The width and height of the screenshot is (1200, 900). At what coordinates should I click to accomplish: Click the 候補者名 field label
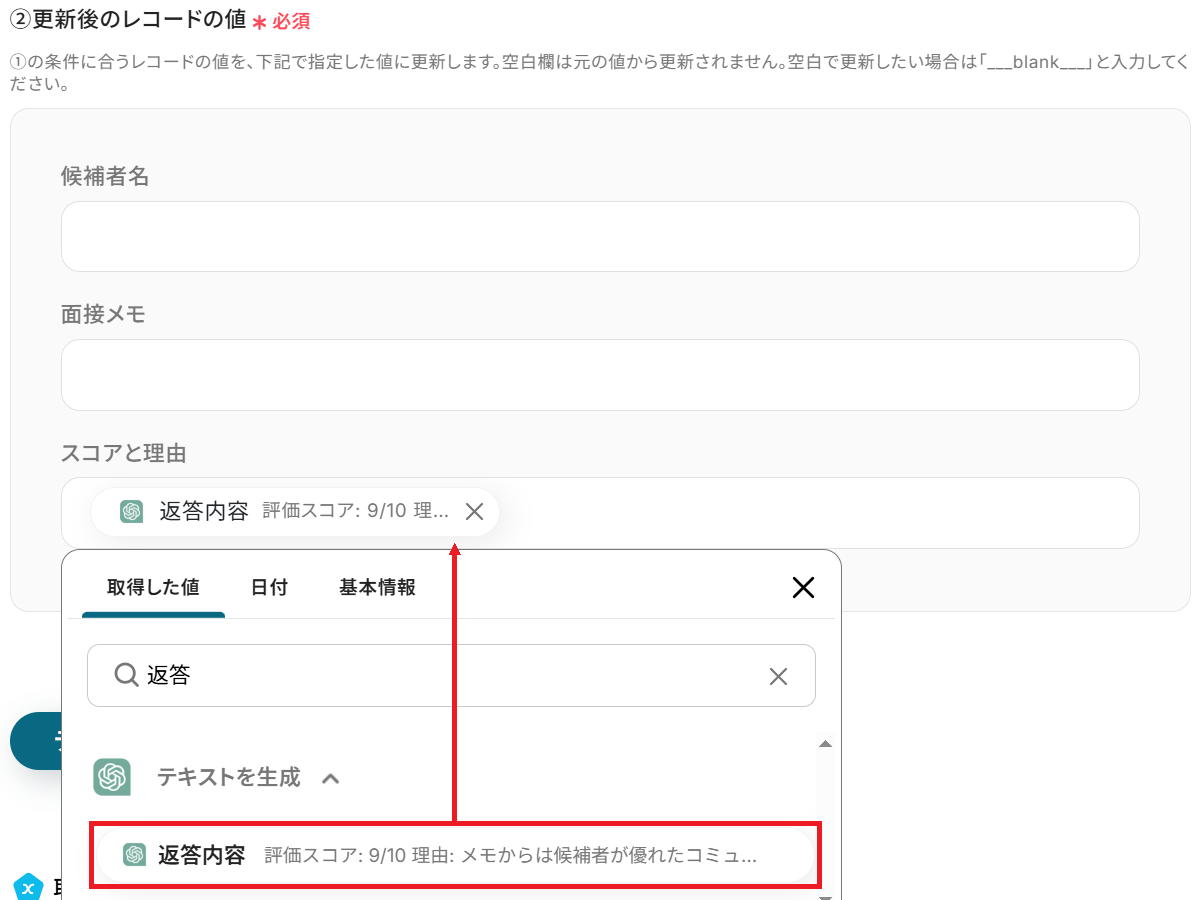pos(105,177)
